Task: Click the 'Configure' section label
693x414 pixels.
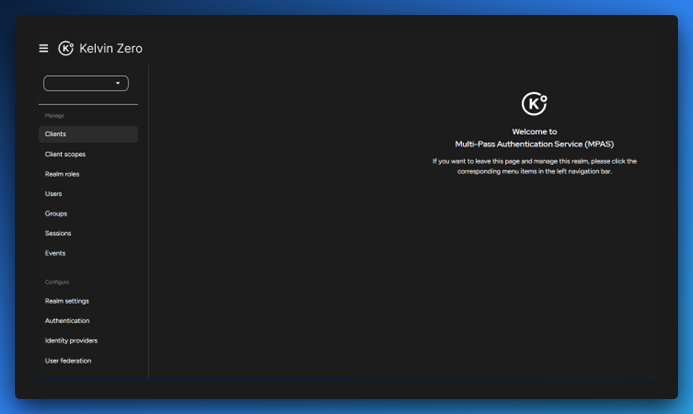Action: pos(57,282)
